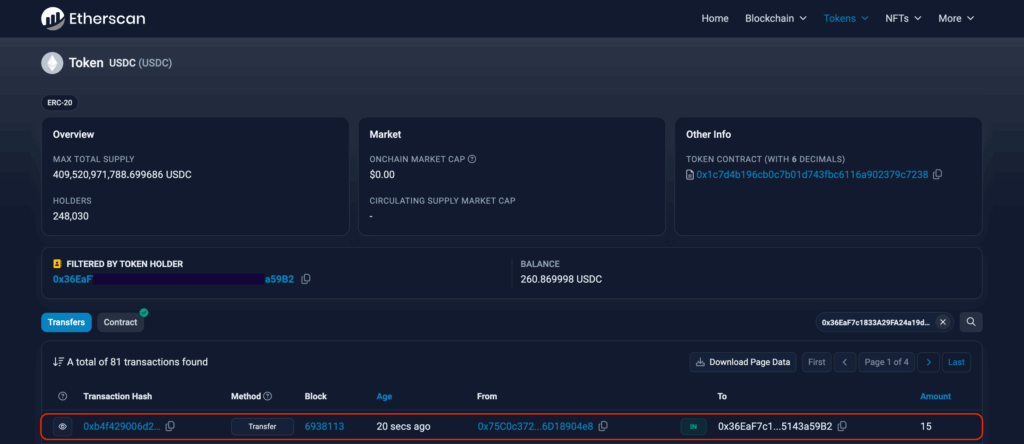Clear the 0x36EaF7c1833A address filter
This screenshot has height=444, width=1024.
point(942,322)
